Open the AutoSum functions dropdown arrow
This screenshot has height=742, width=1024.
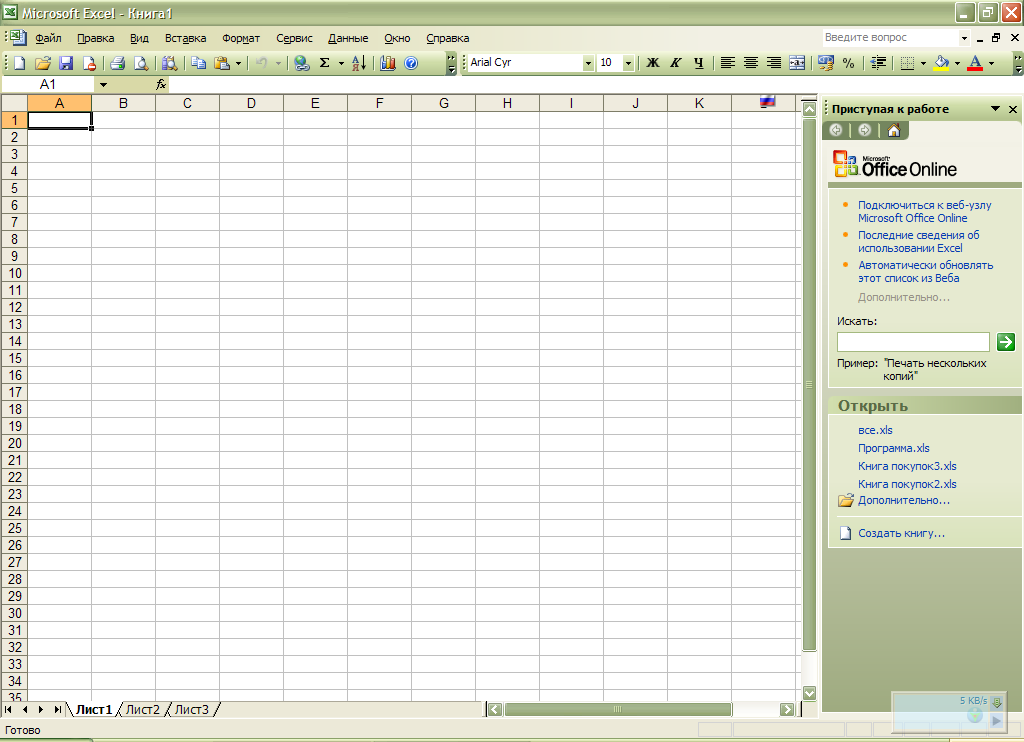tap(341, 63)
